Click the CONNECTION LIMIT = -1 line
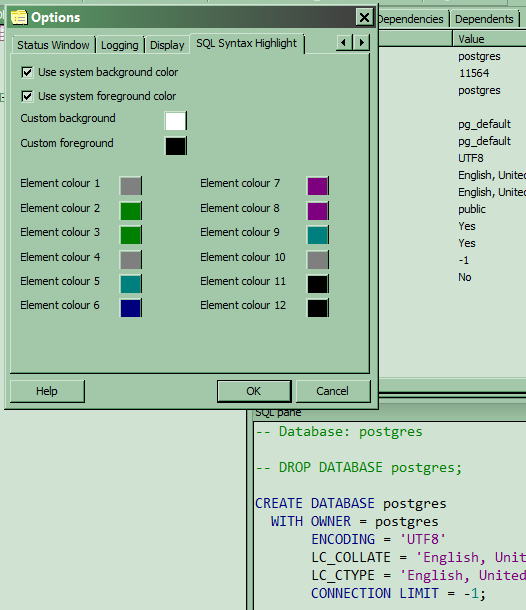The height and width of the screenshot is (610, 526). click(398, 593)
